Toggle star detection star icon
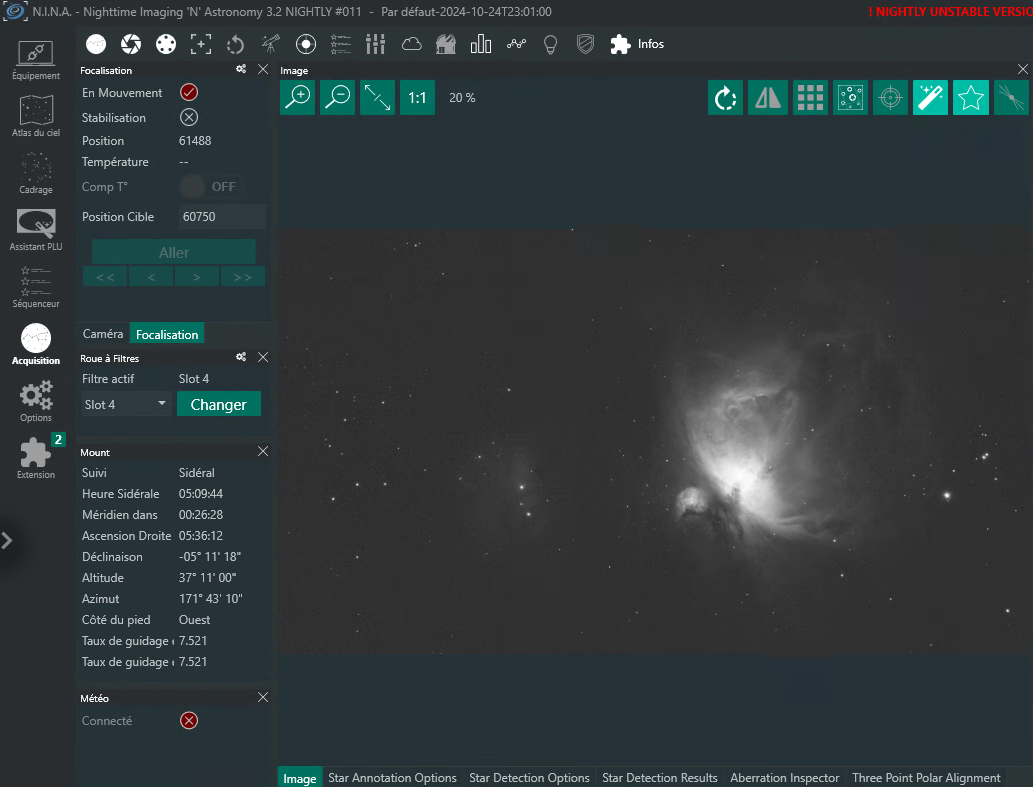1033x787 pixels. [x=970, y=97]
